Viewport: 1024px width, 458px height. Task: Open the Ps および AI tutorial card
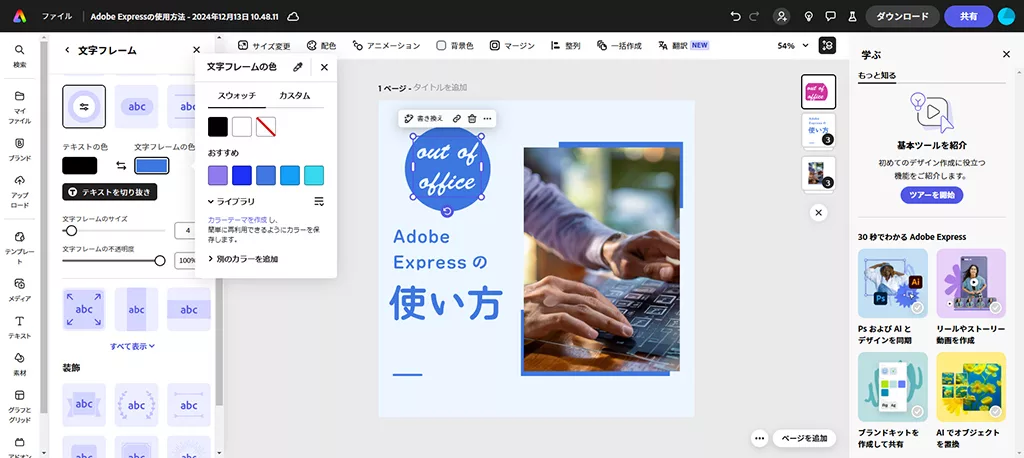[x=893, y=297]
